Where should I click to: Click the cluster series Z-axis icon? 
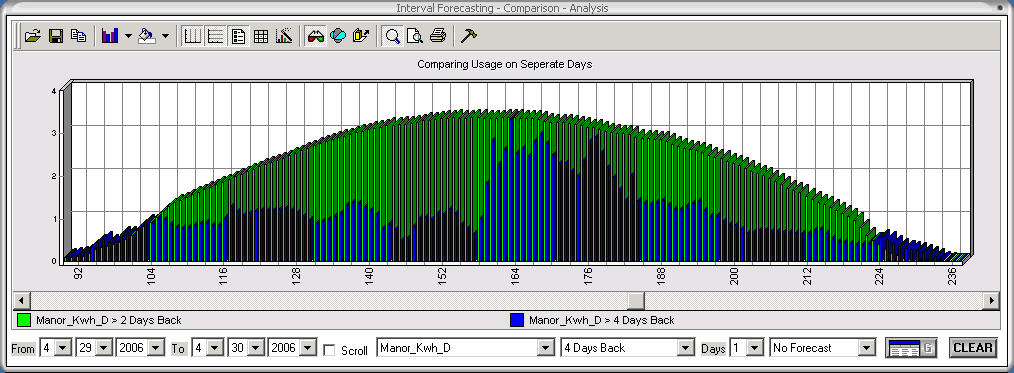[360, 36]
